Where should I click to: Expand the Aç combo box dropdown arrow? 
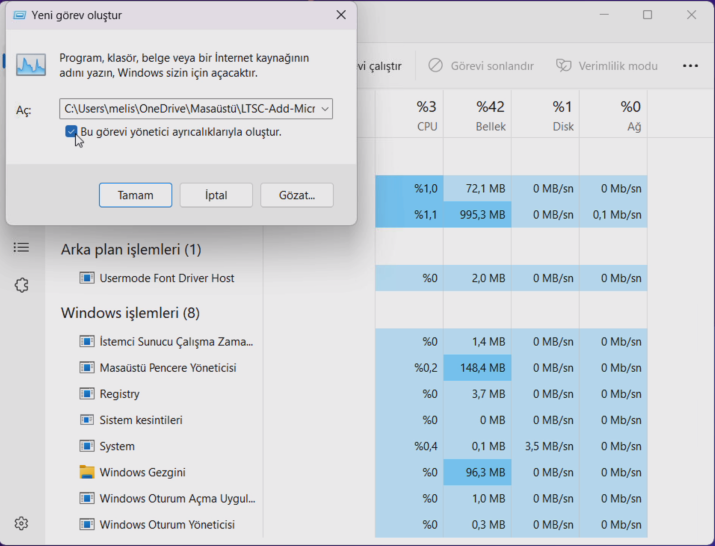coord(323,109)
